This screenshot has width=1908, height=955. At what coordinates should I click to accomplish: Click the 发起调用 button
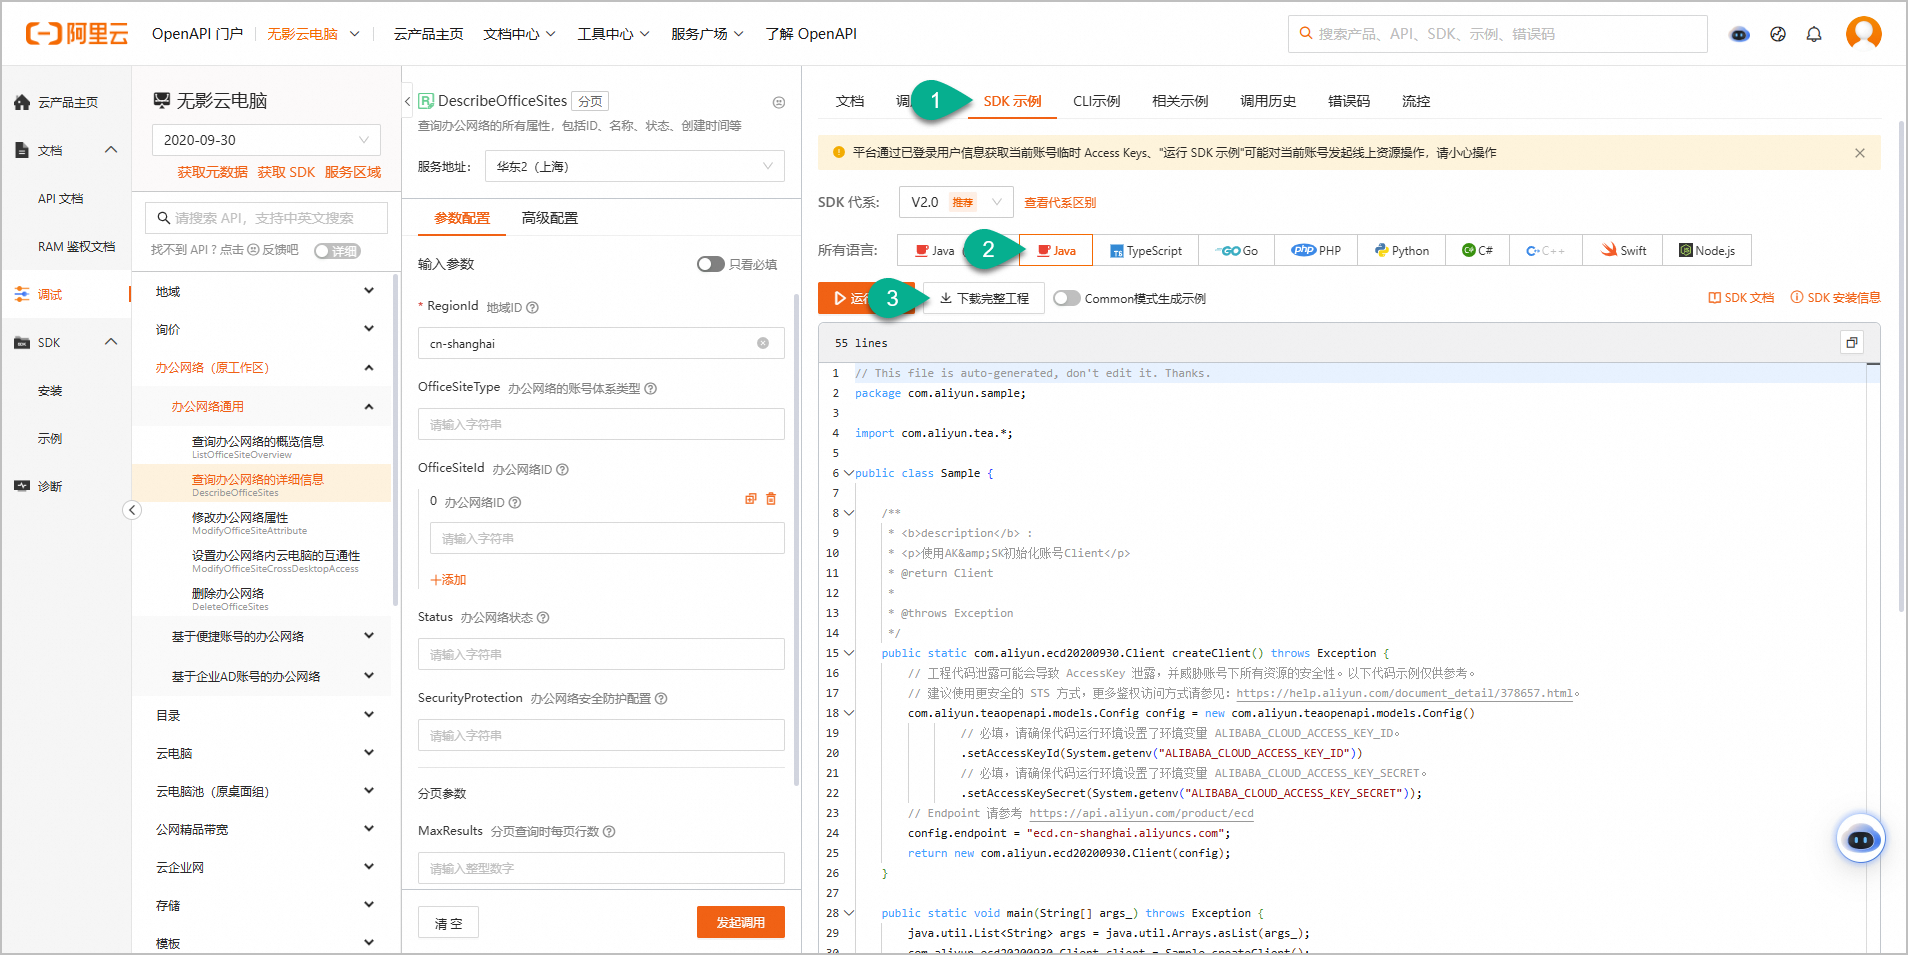coord(741,922)
